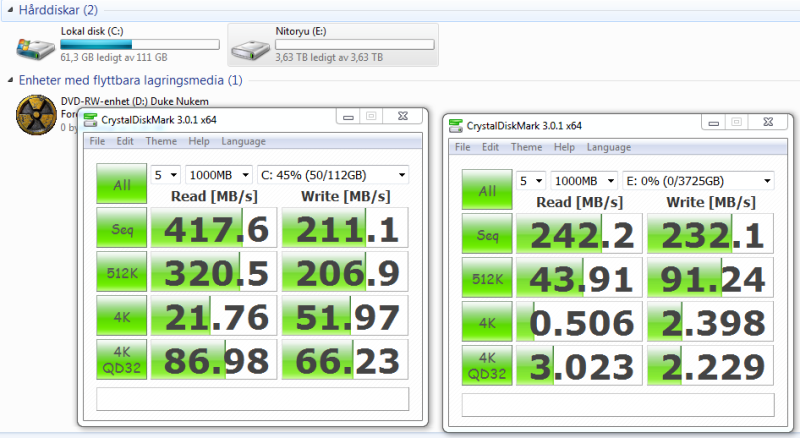Close the left CrystalDiskMark window
800x438 pixels.
coord(403,116)
